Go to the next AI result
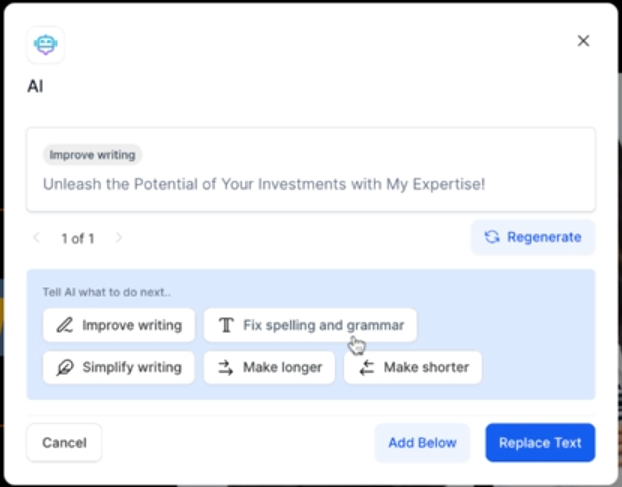Viewport: 622px width, 487px height. coord(119,238)
